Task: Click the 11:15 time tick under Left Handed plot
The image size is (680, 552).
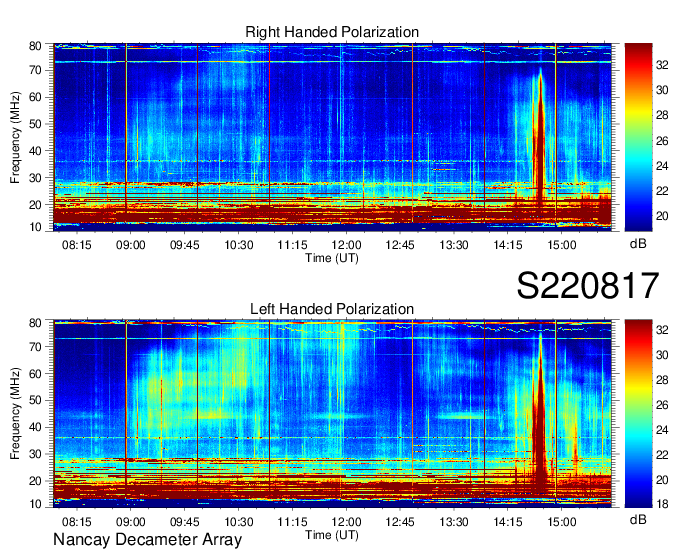Action: [x=292, y=521]
